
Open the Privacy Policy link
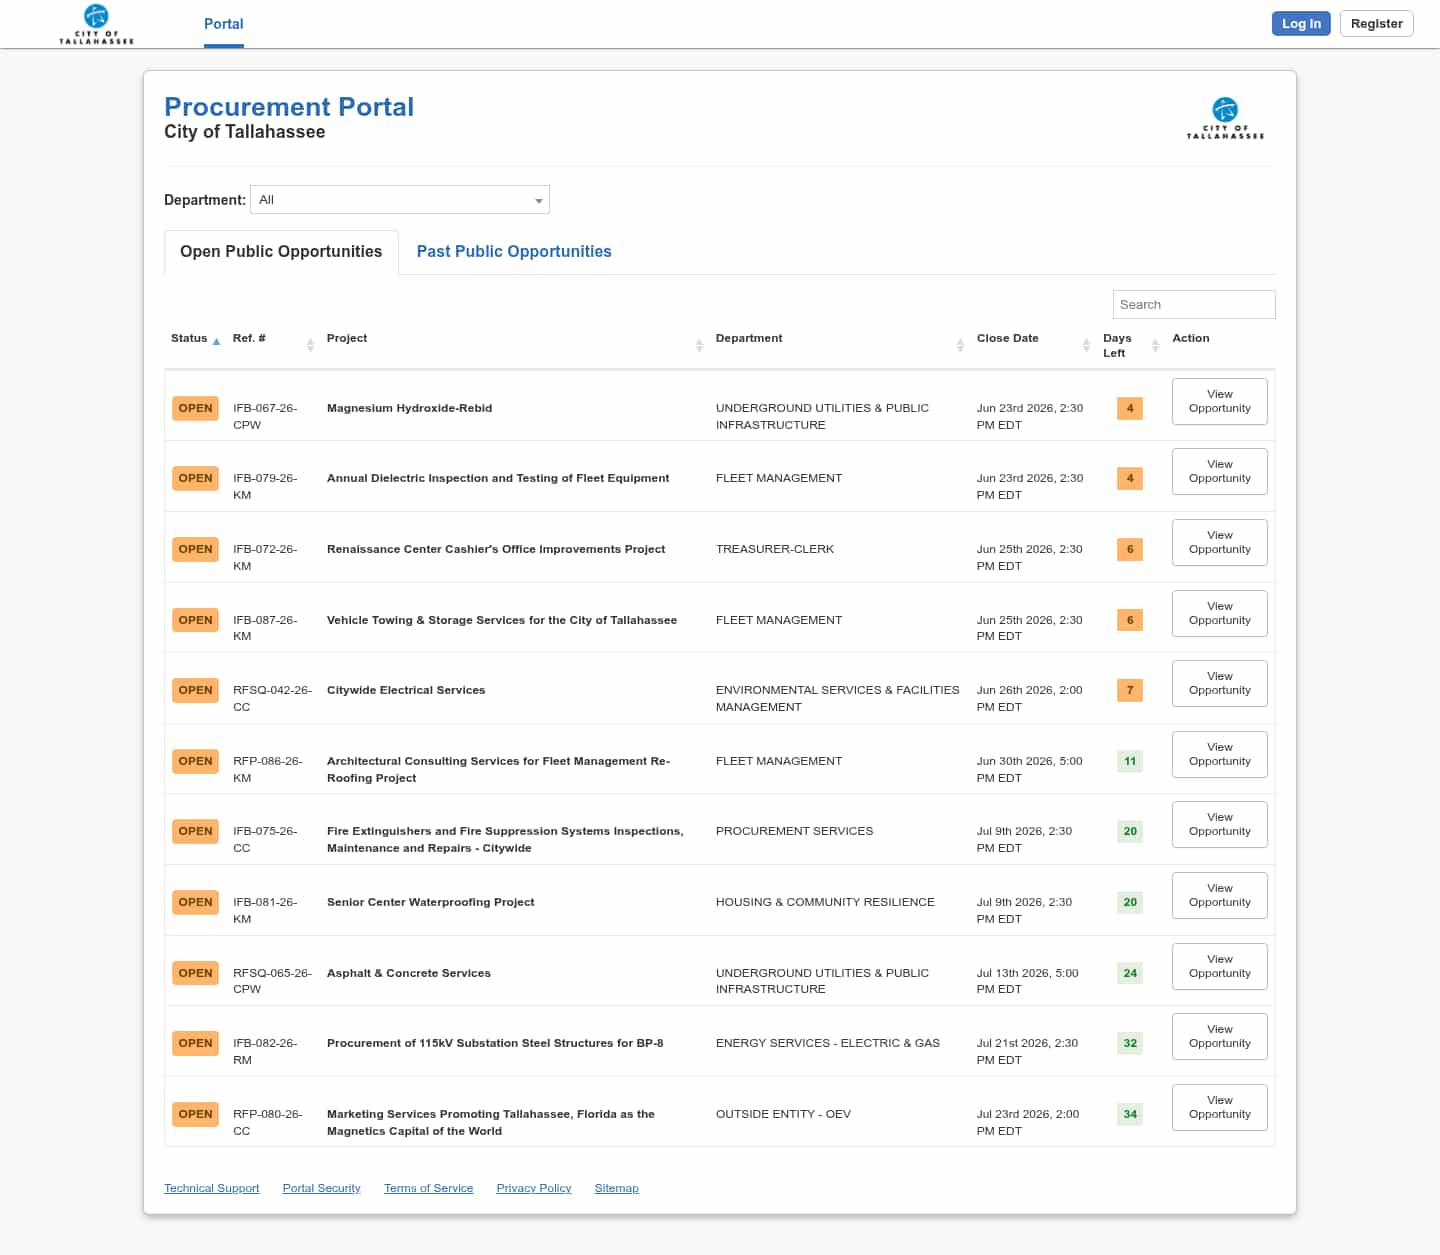(x=534, y=1188)
